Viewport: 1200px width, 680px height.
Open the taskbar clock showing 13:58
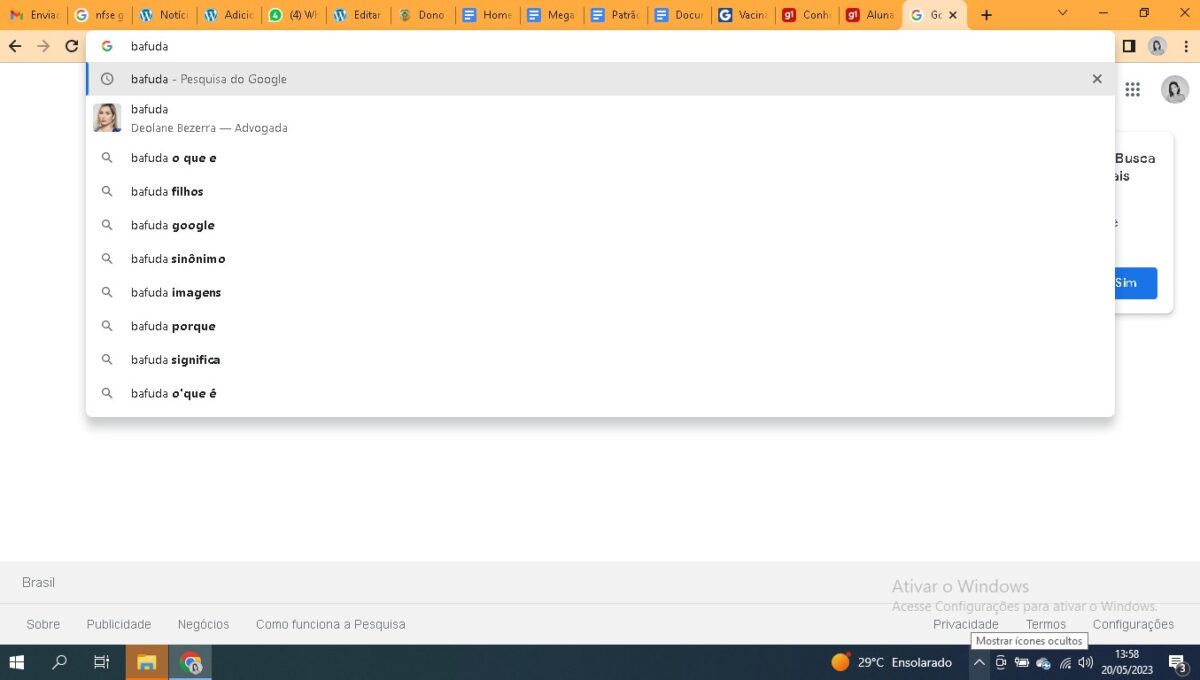coord(1126,662)
